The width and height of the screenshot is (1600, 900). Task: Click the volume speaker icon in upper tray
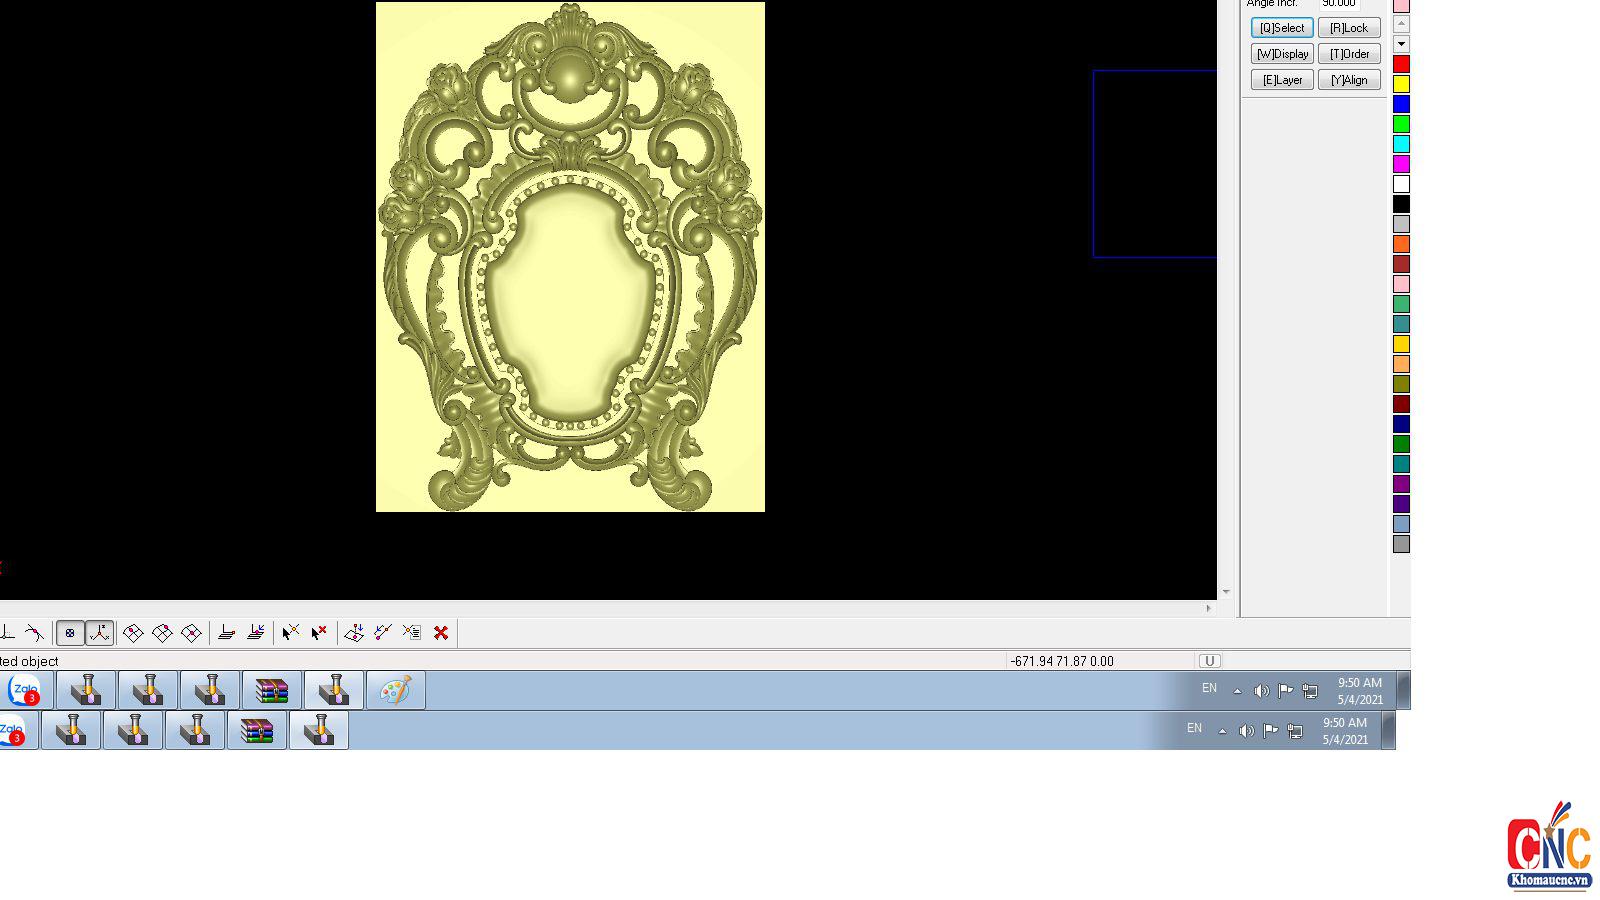[x=1261, y=691]
